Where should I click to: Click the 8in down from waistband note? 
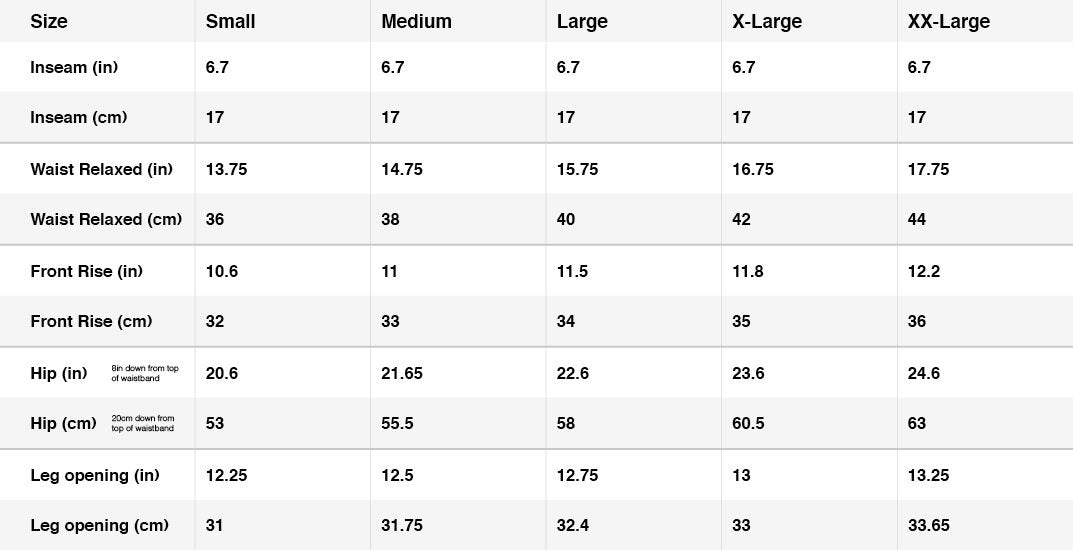click(x=145, y=373)
